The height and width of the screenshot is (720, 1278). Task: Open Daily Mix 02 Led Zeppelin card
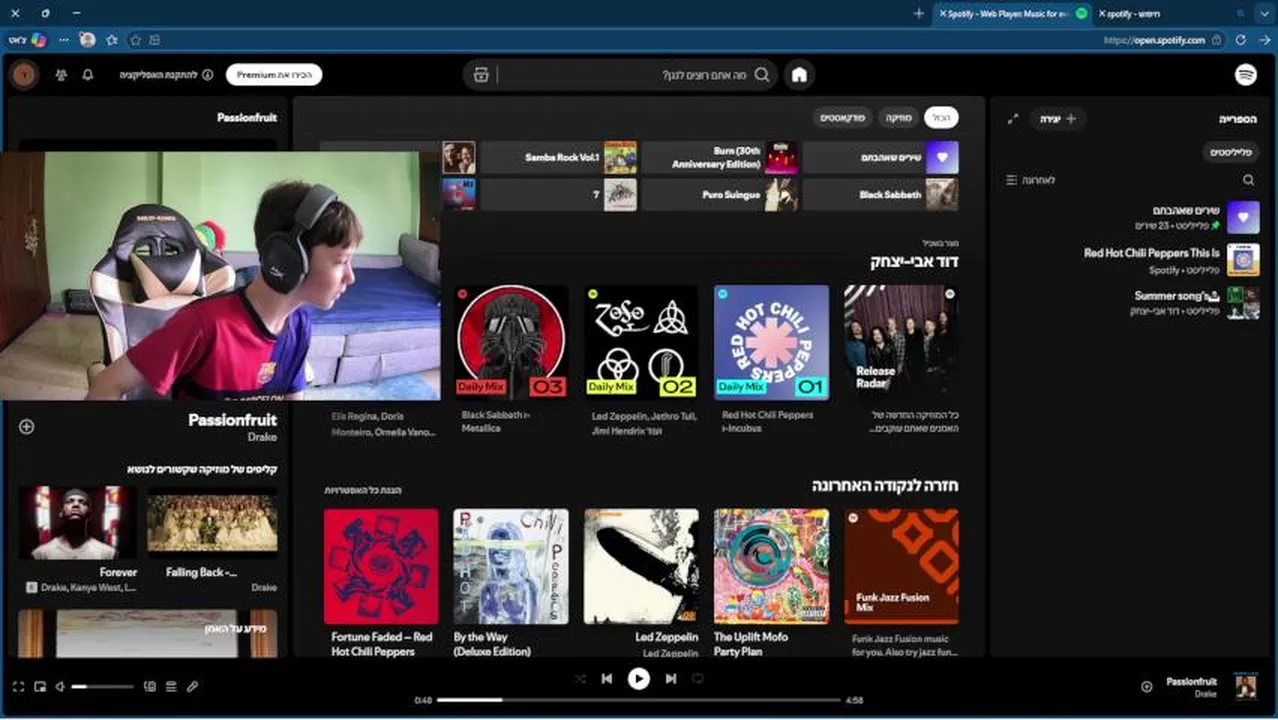(x=641, y=360)
